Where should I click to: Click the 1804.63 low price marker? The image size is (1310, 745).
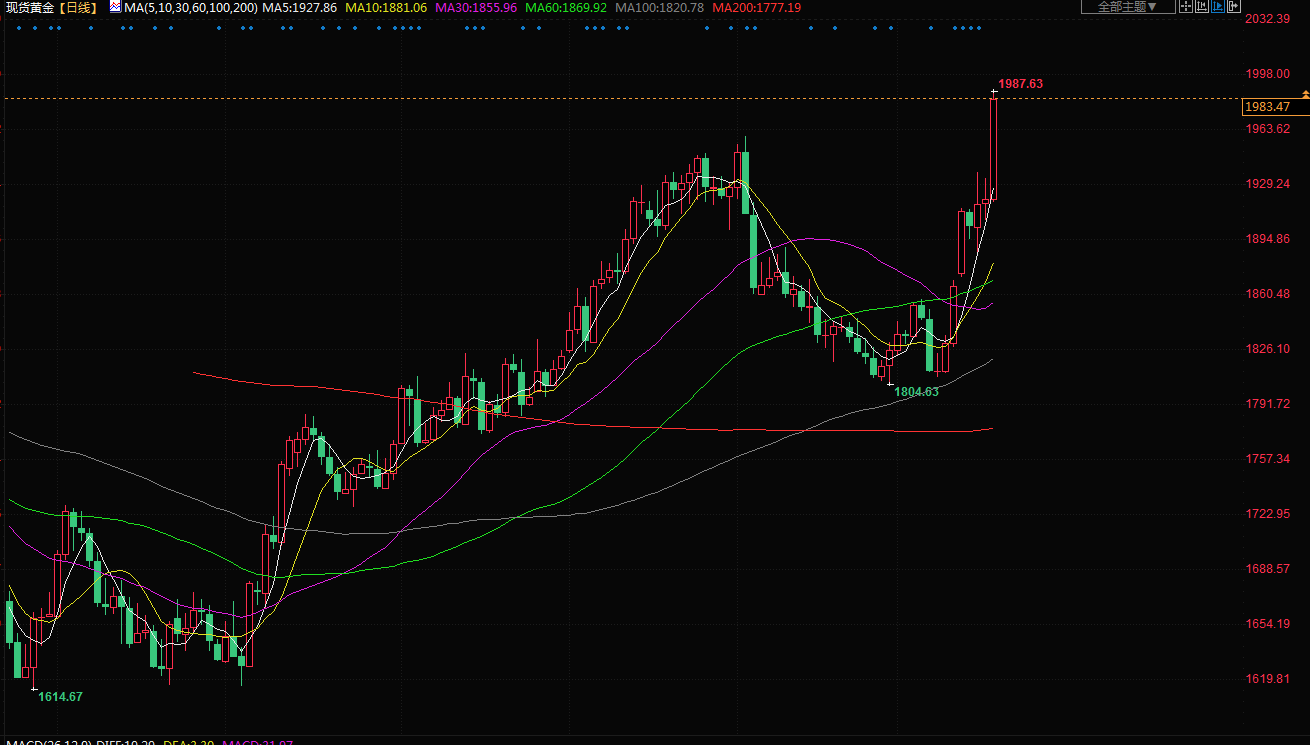916,392
